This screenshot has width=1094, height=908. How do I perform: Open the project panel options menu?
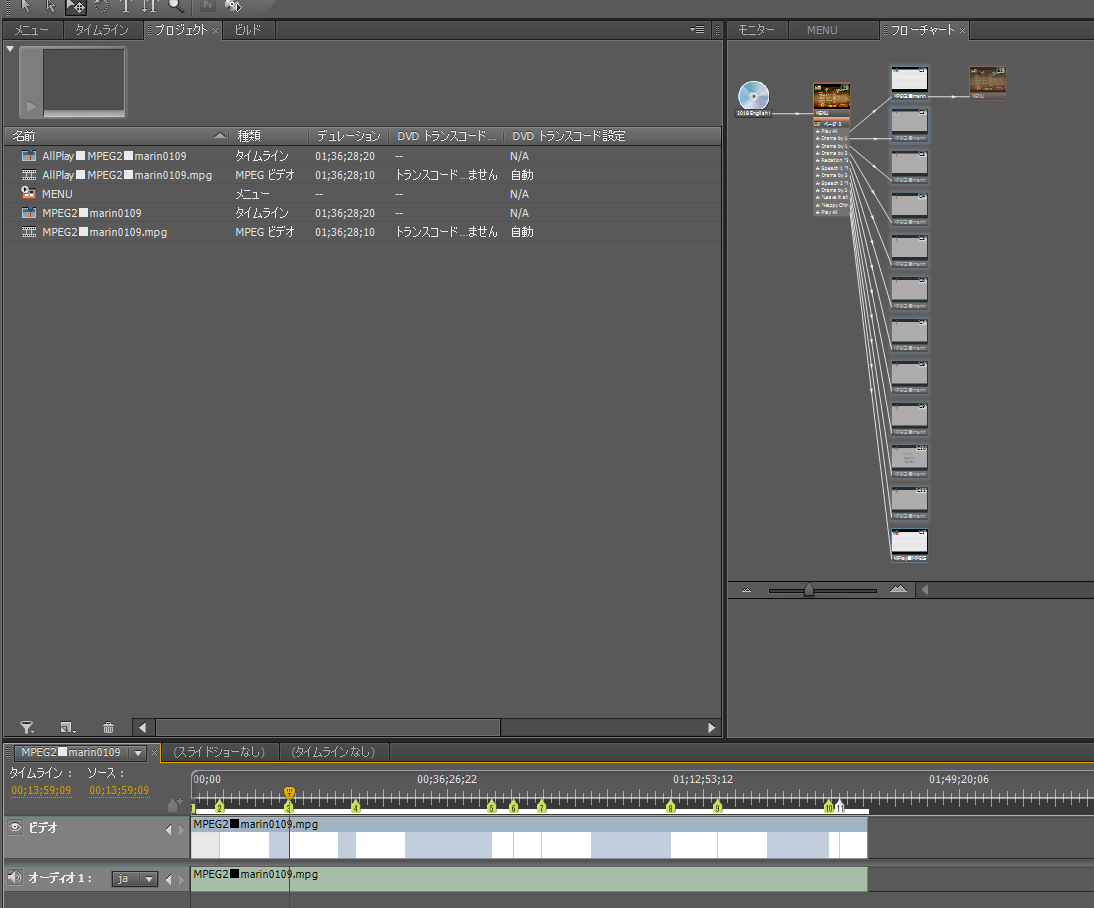[x=697, y=29]
